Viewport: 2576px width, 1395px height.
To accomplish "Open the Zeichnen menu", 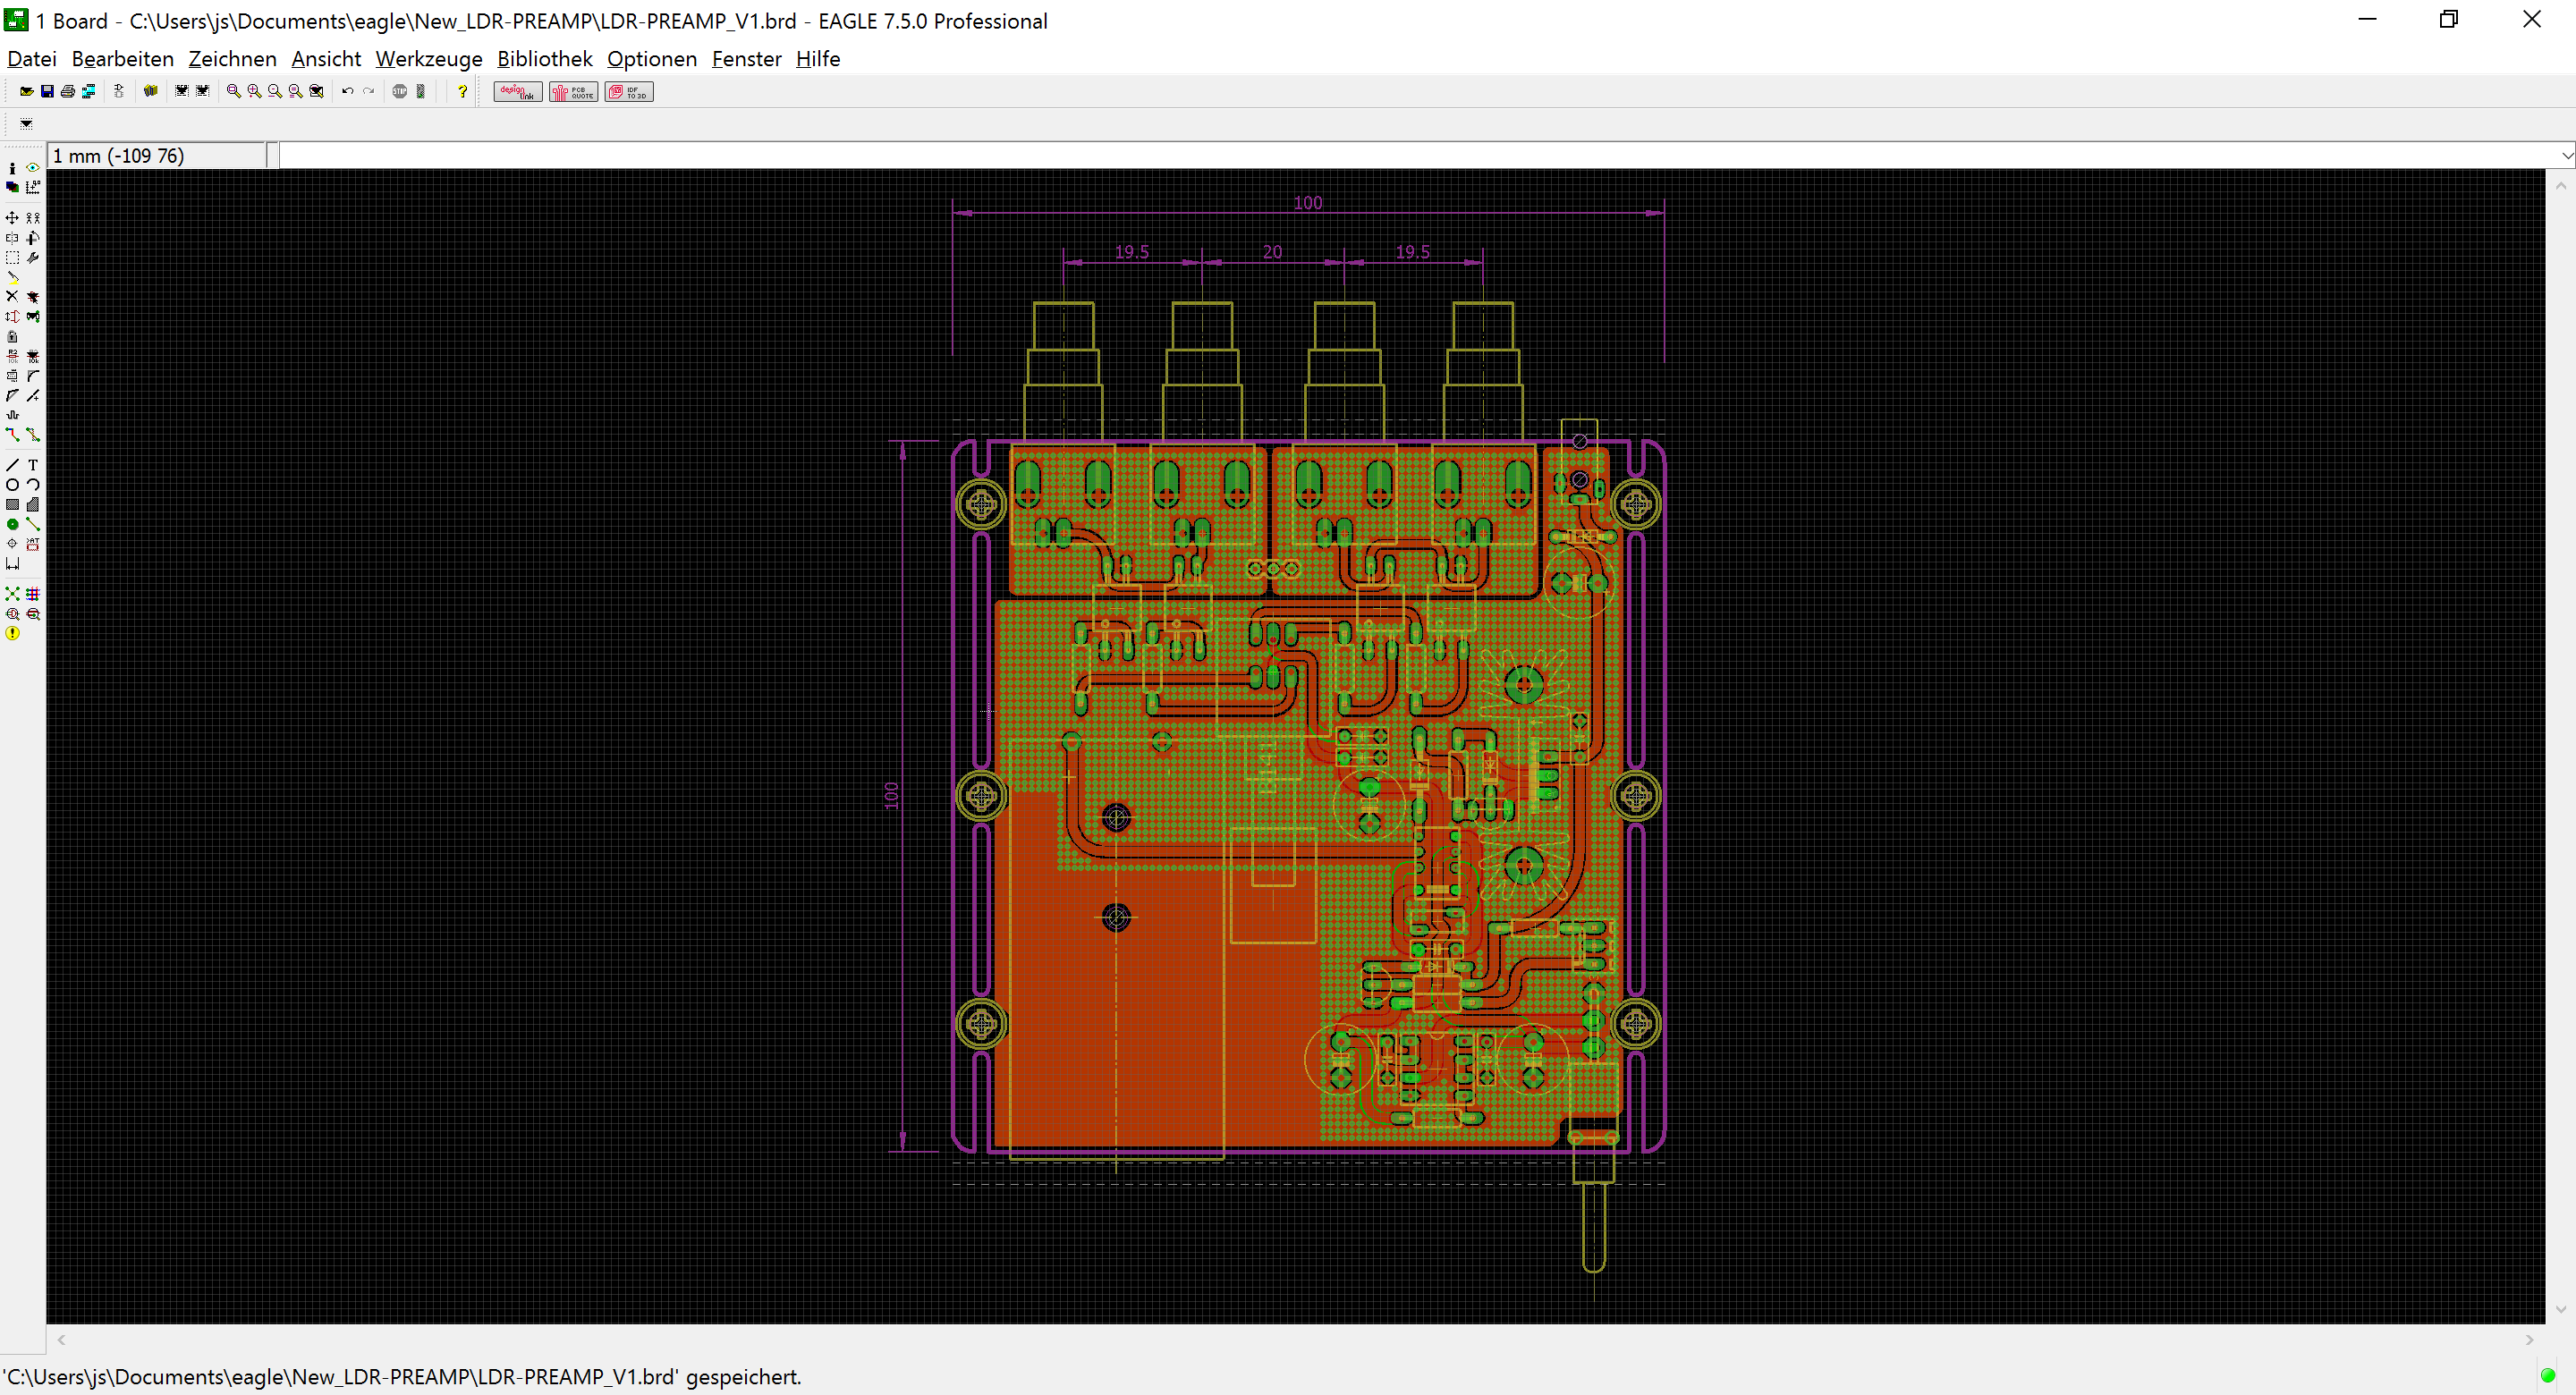I will click(x=232, y=59).
